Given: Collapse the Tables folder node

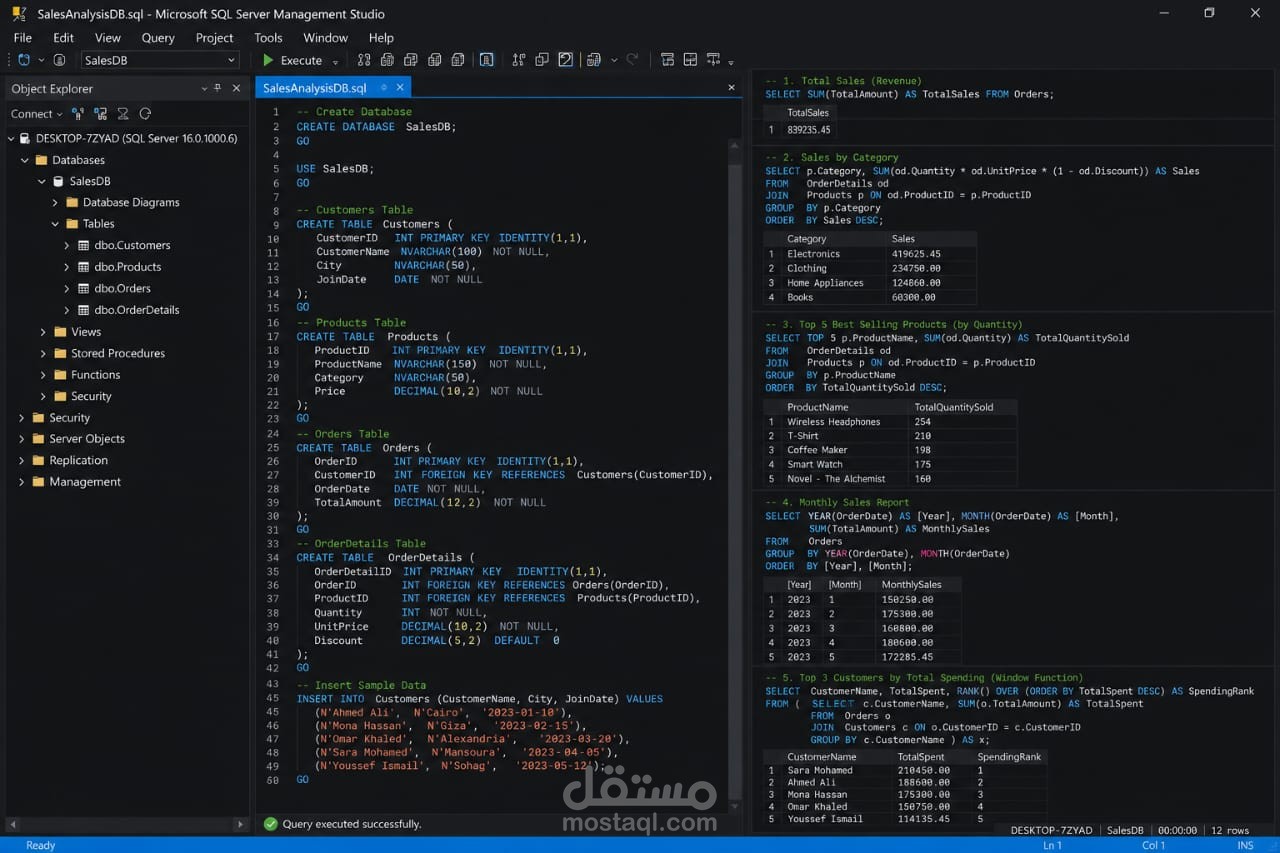Looking at the screenshot, I should [55, 224].
